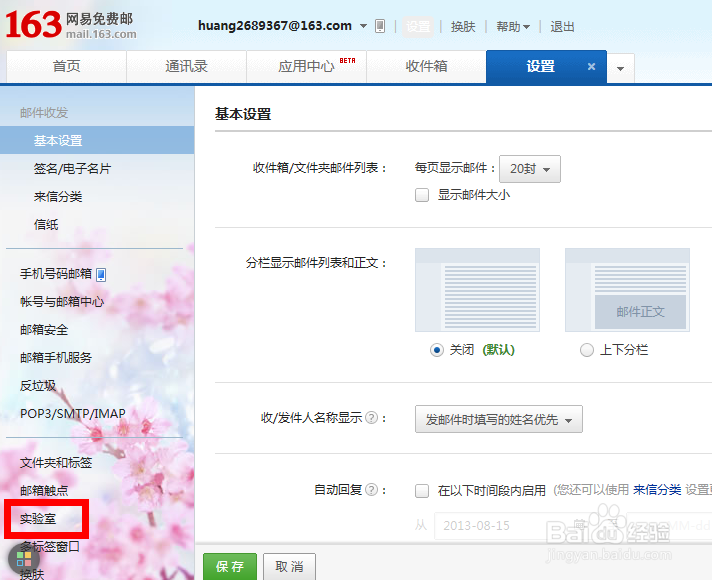
Task: Expand the extra tabs dropdown arrow
Action: (620, 69)
